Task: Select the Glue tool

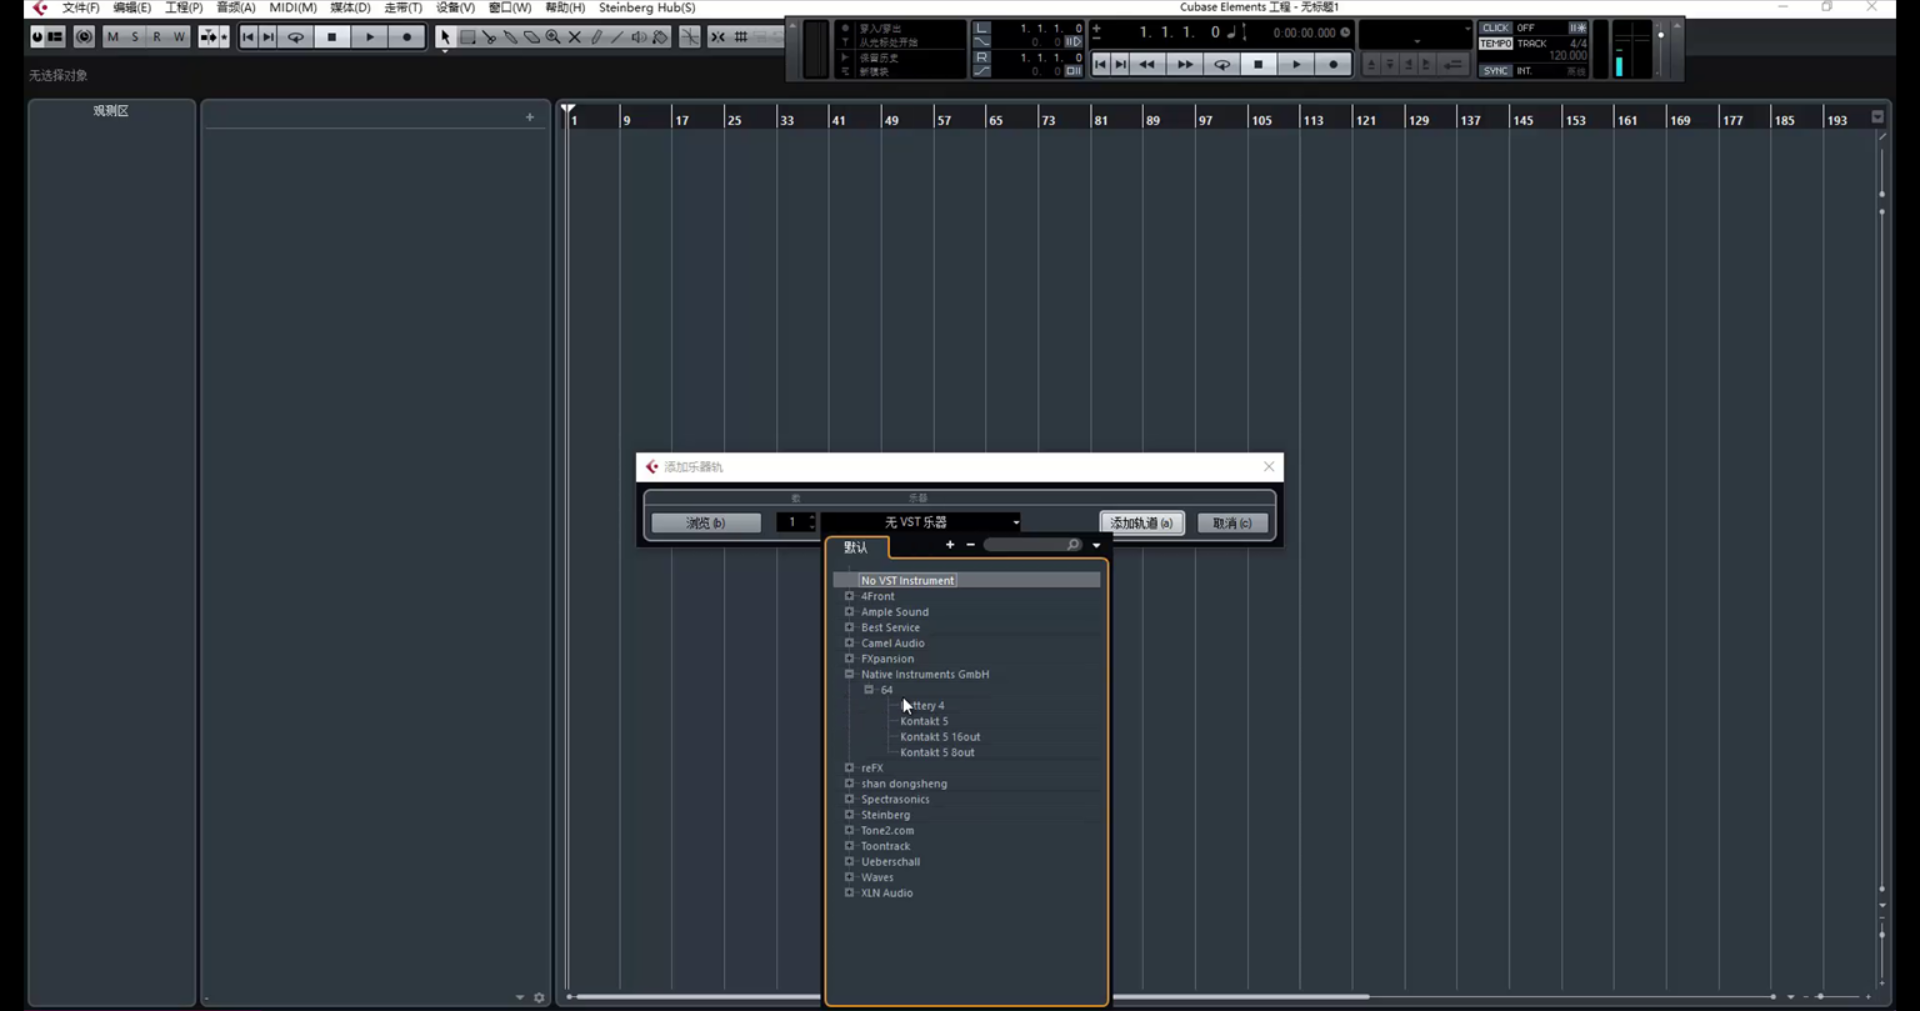Action: coord(510,37)
